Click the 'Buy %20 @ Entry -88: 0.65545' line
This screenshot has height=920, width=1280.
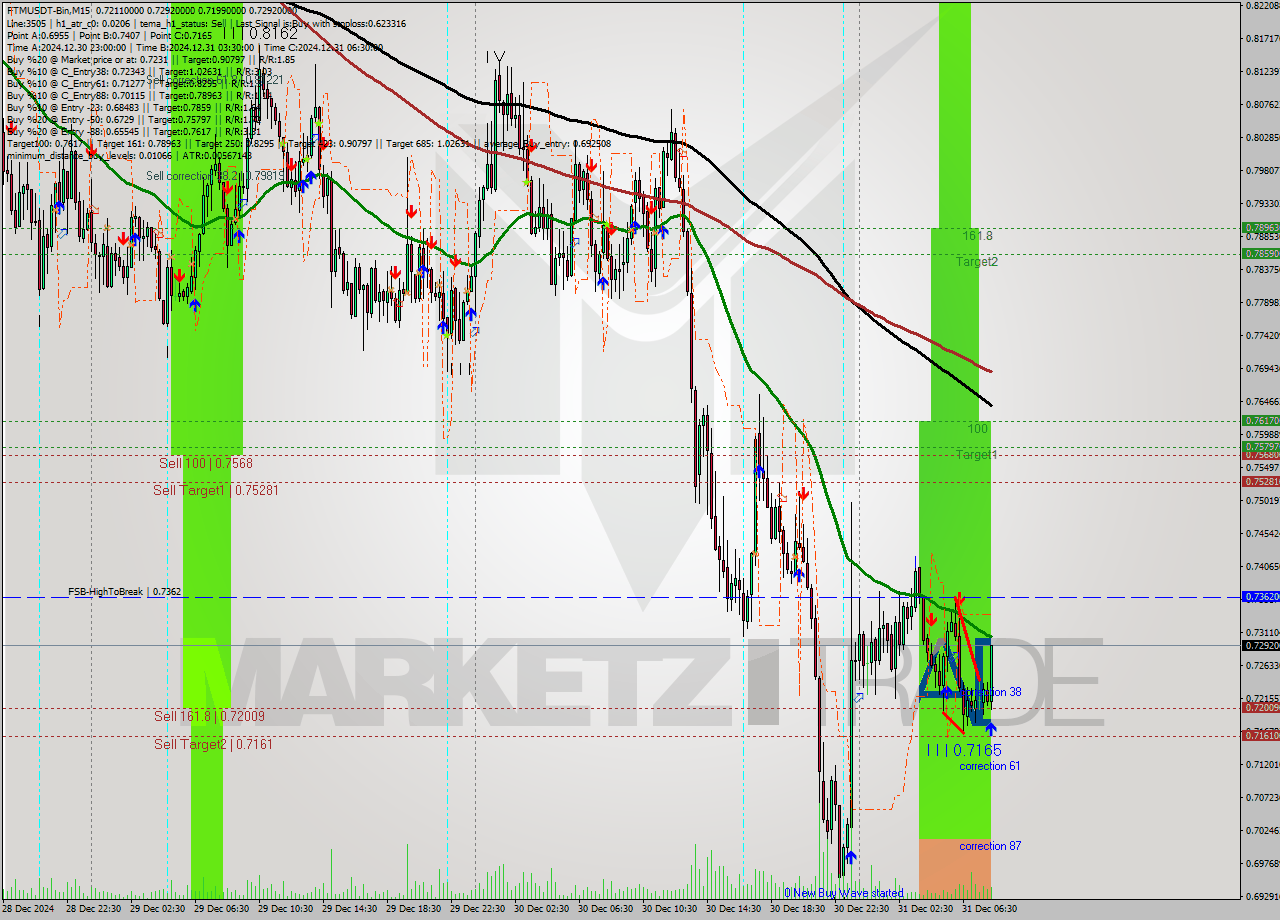click(74, 131)
